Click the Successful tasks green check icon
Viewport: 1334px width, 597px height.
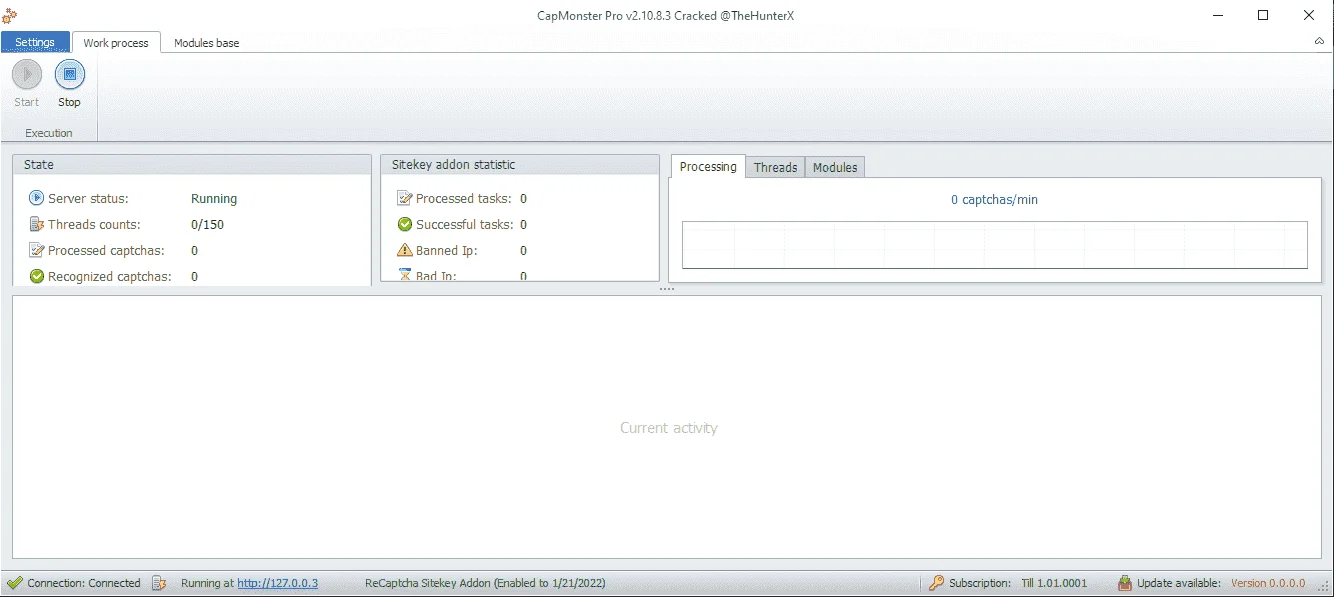pos(405,224)
